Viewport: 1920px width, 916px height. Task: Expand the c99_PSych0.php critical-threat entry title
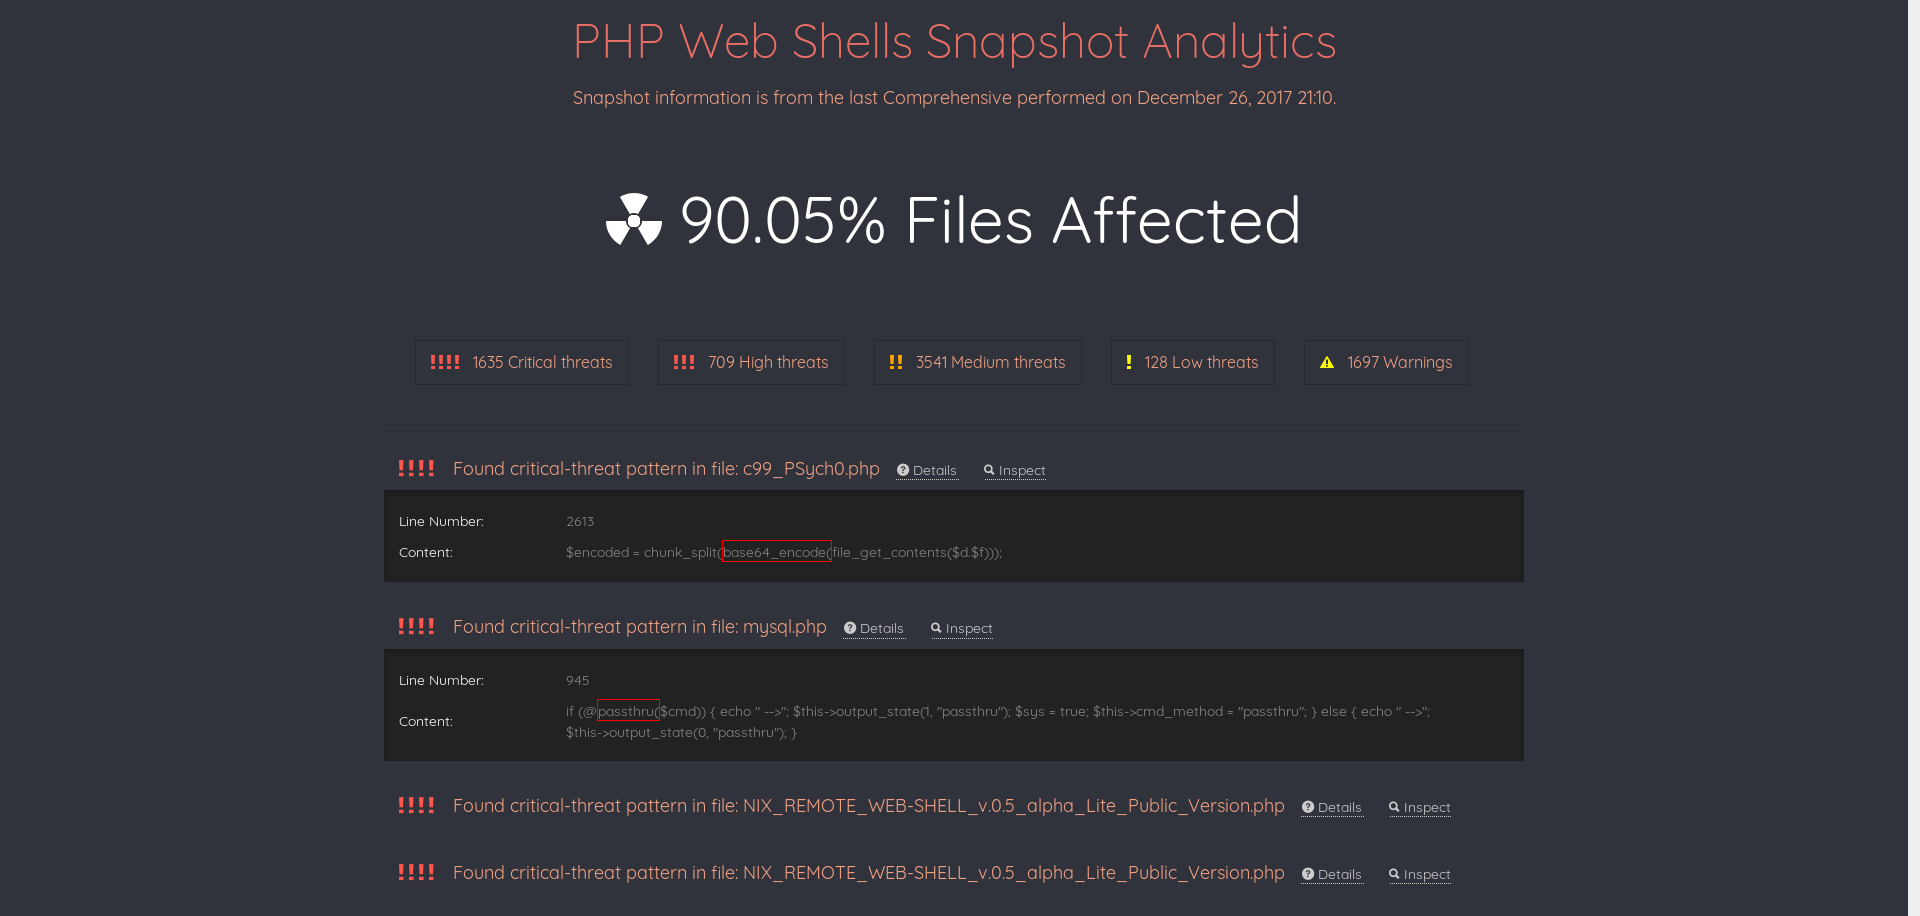(x=666, y=469)
